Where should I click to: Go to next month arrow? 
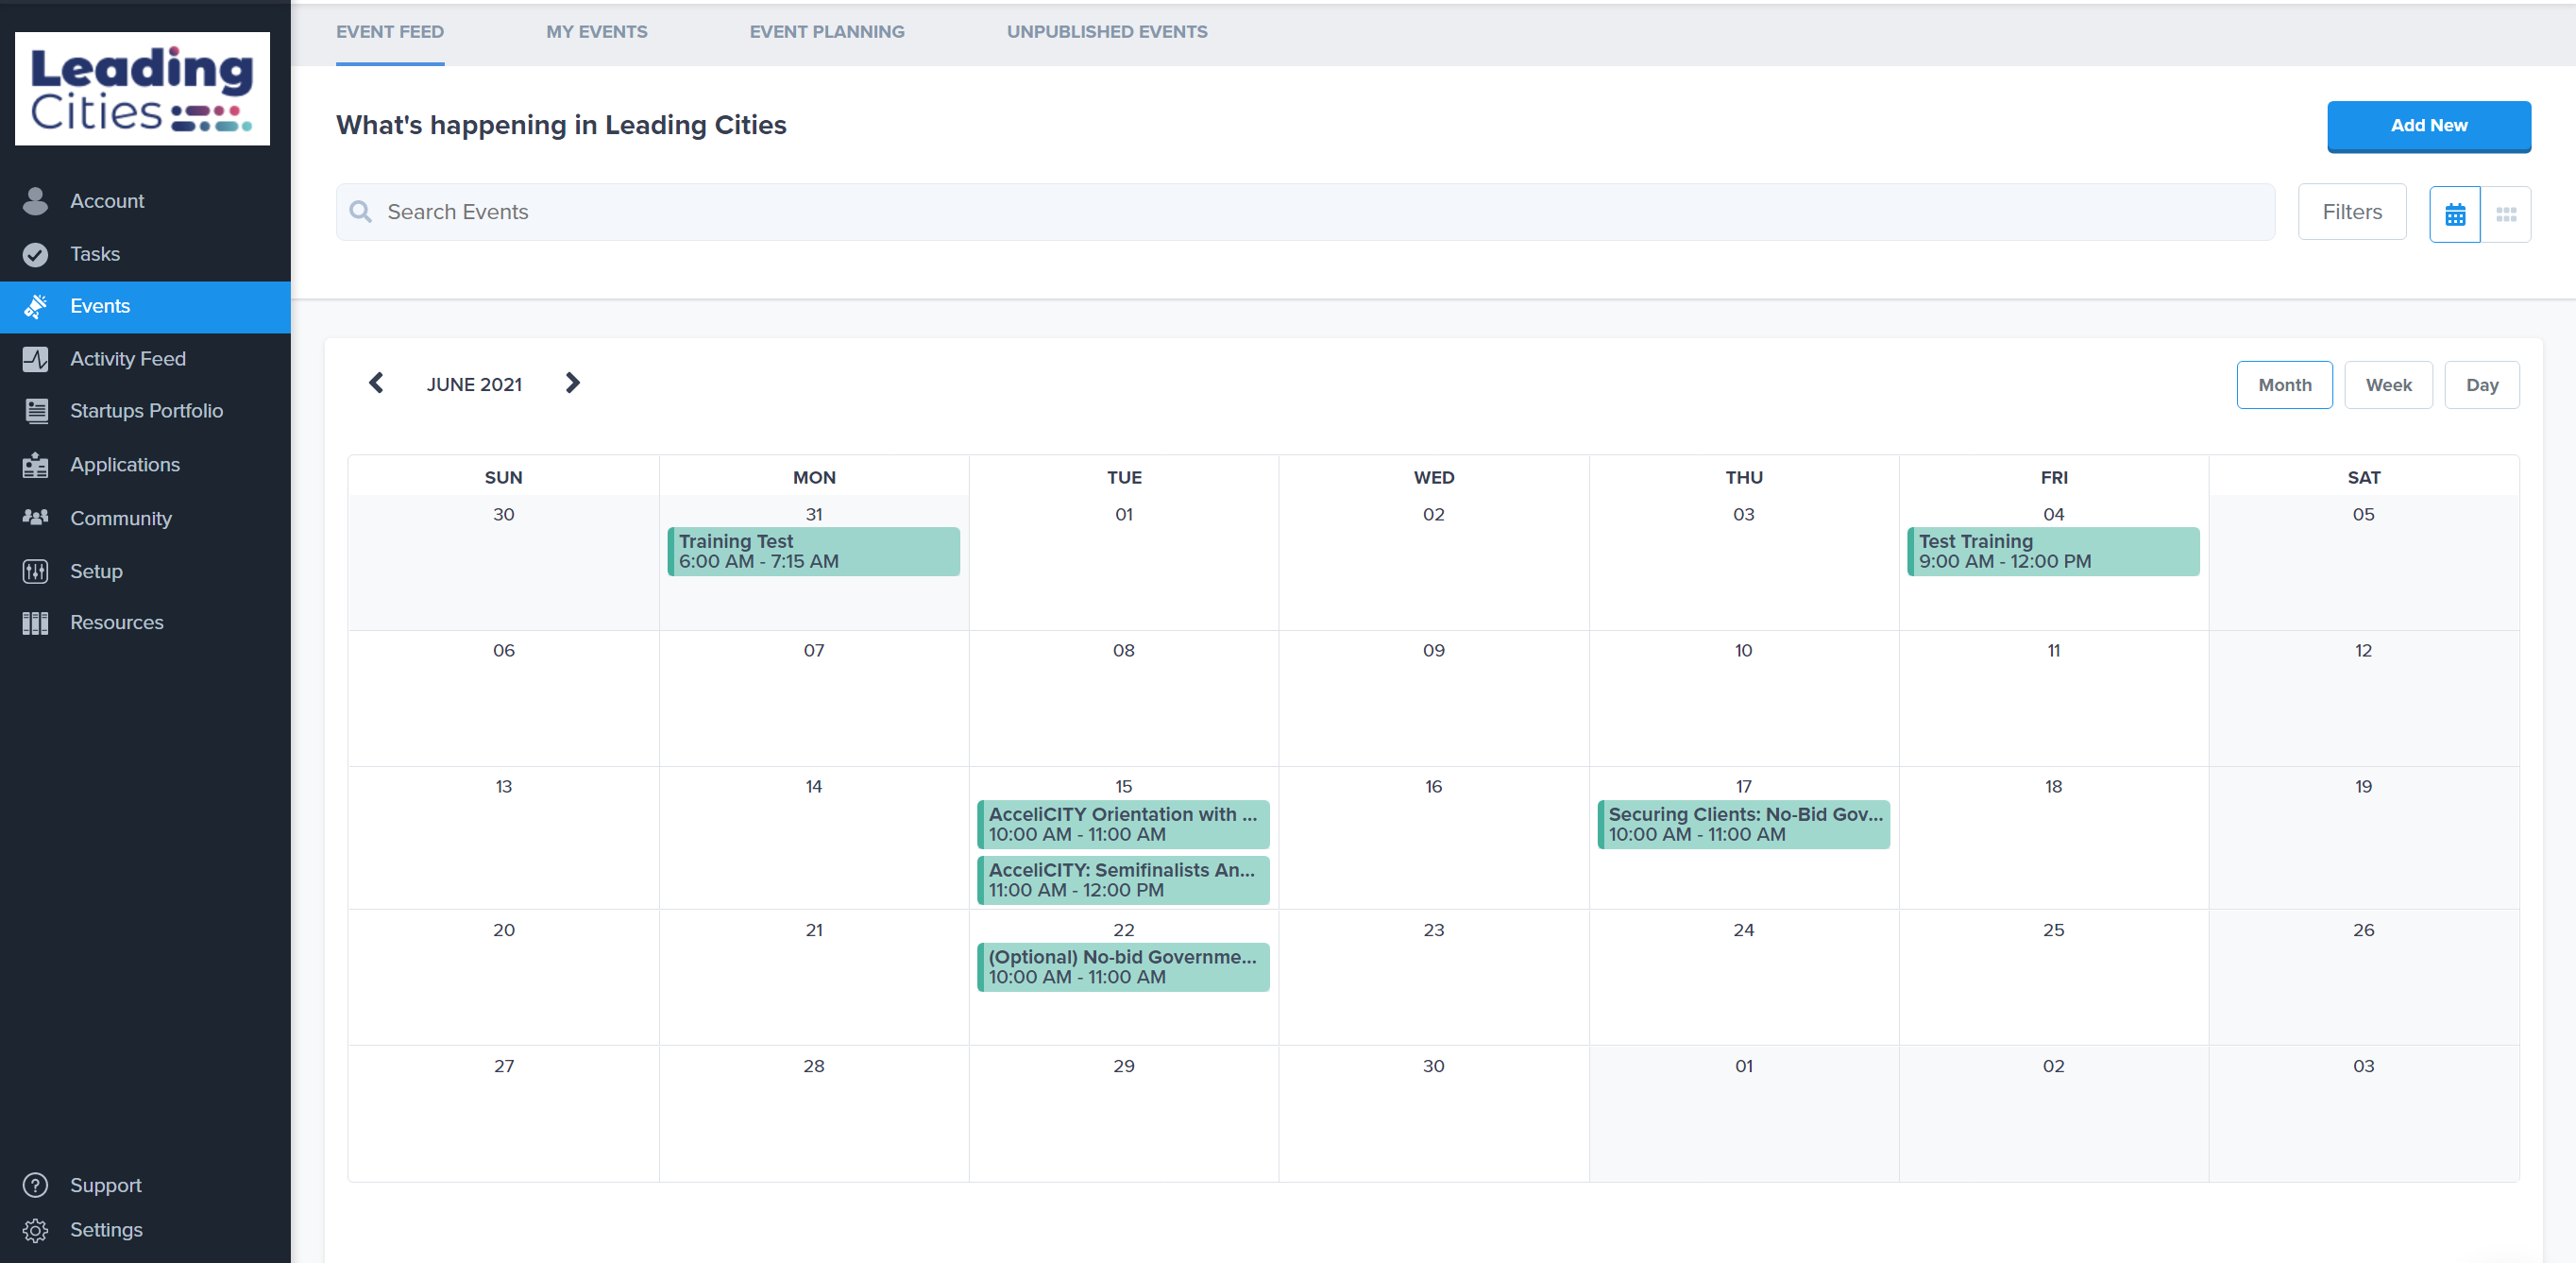point(572,383)
